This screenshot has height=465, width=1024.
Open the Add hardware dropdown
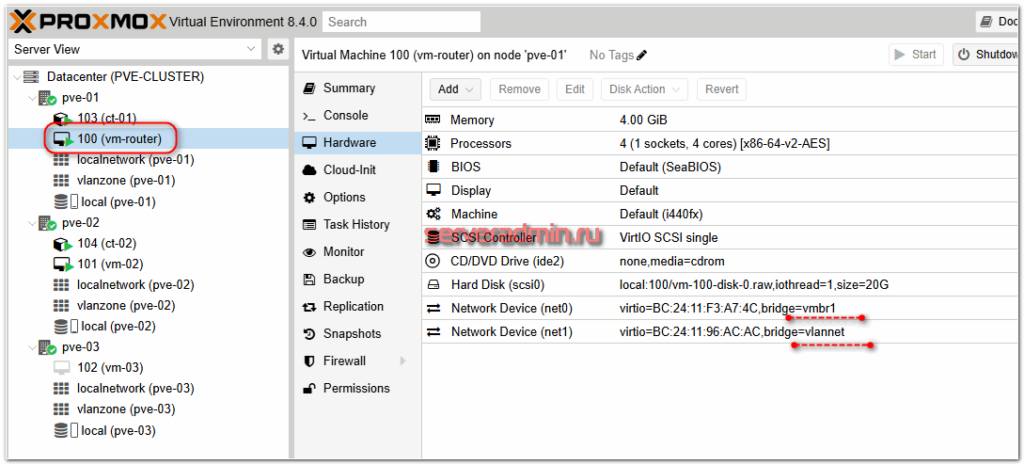(x=456, y=89)
